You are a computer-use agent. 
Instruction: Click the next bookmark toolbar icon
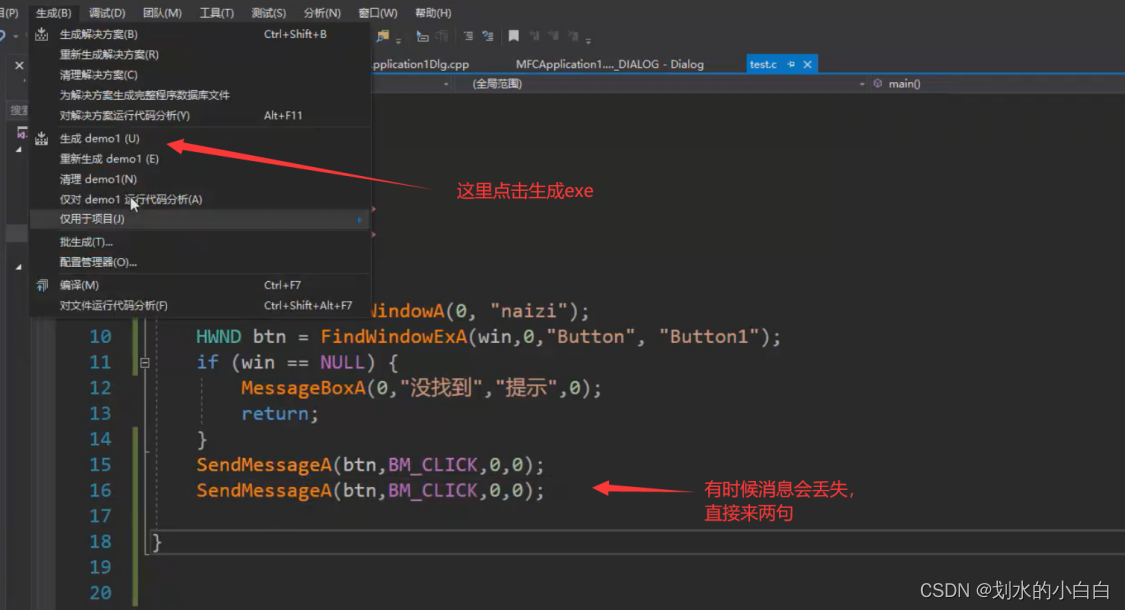553,36
